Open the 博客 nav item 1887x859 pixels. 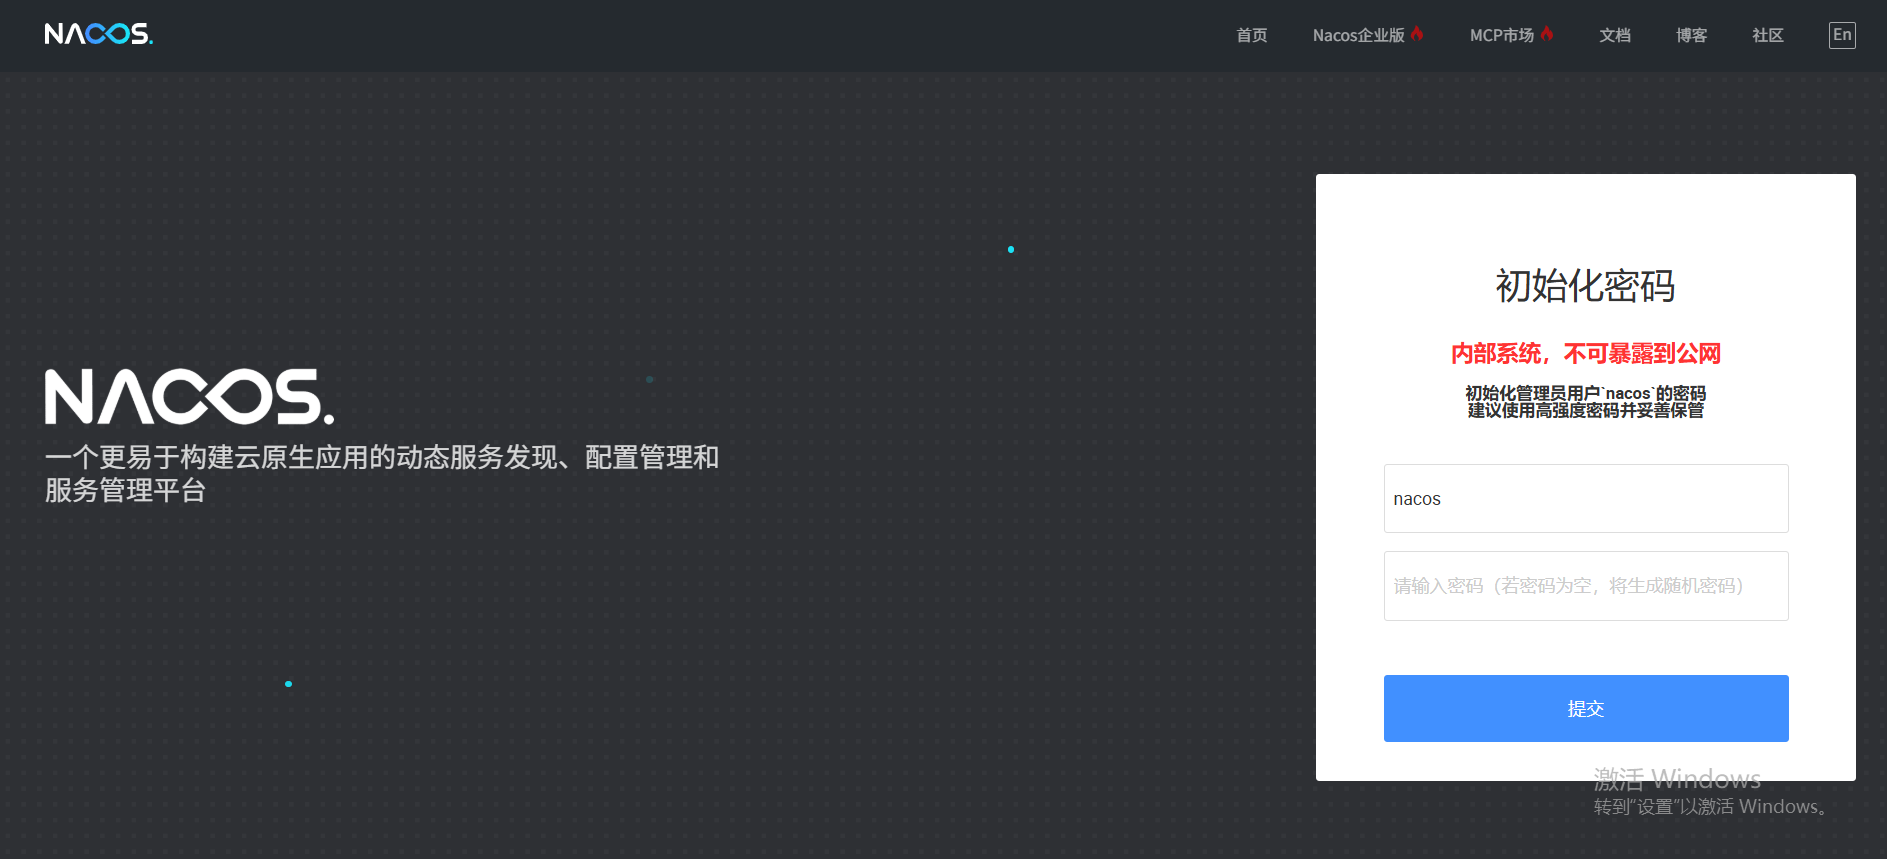1691,35
